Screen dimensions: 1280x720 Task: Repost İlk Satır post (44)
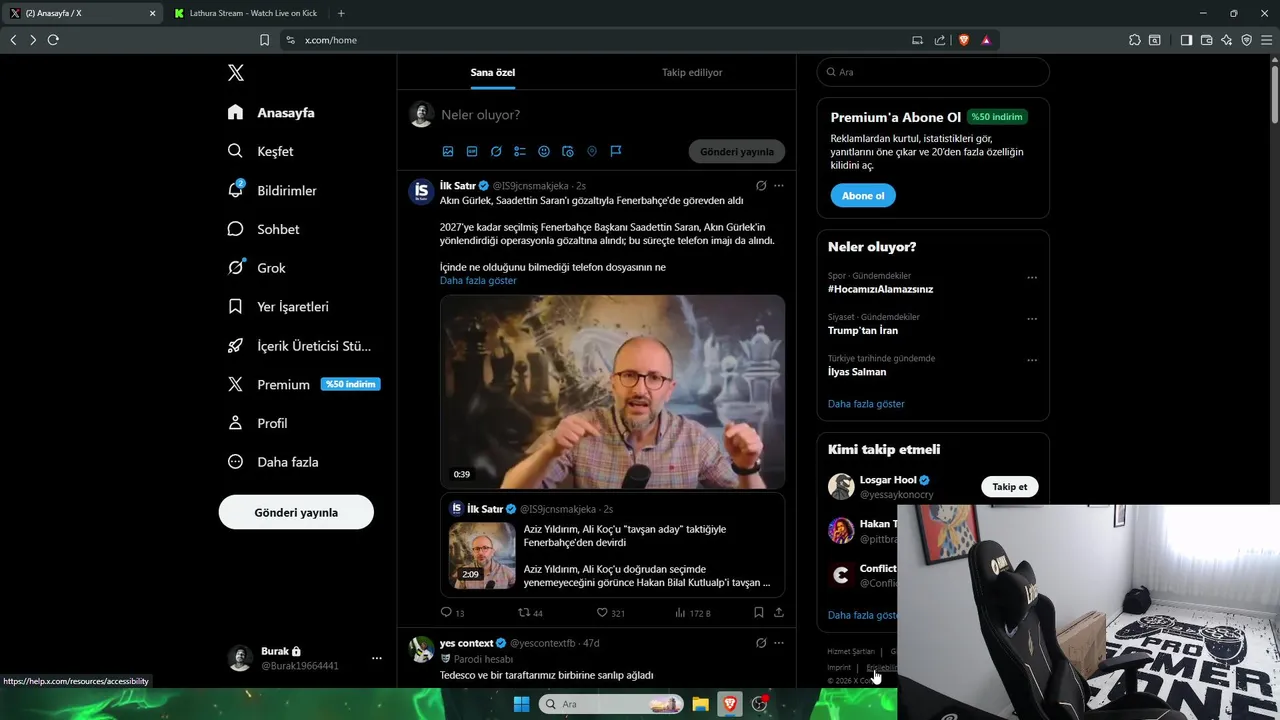coord(530,612)
